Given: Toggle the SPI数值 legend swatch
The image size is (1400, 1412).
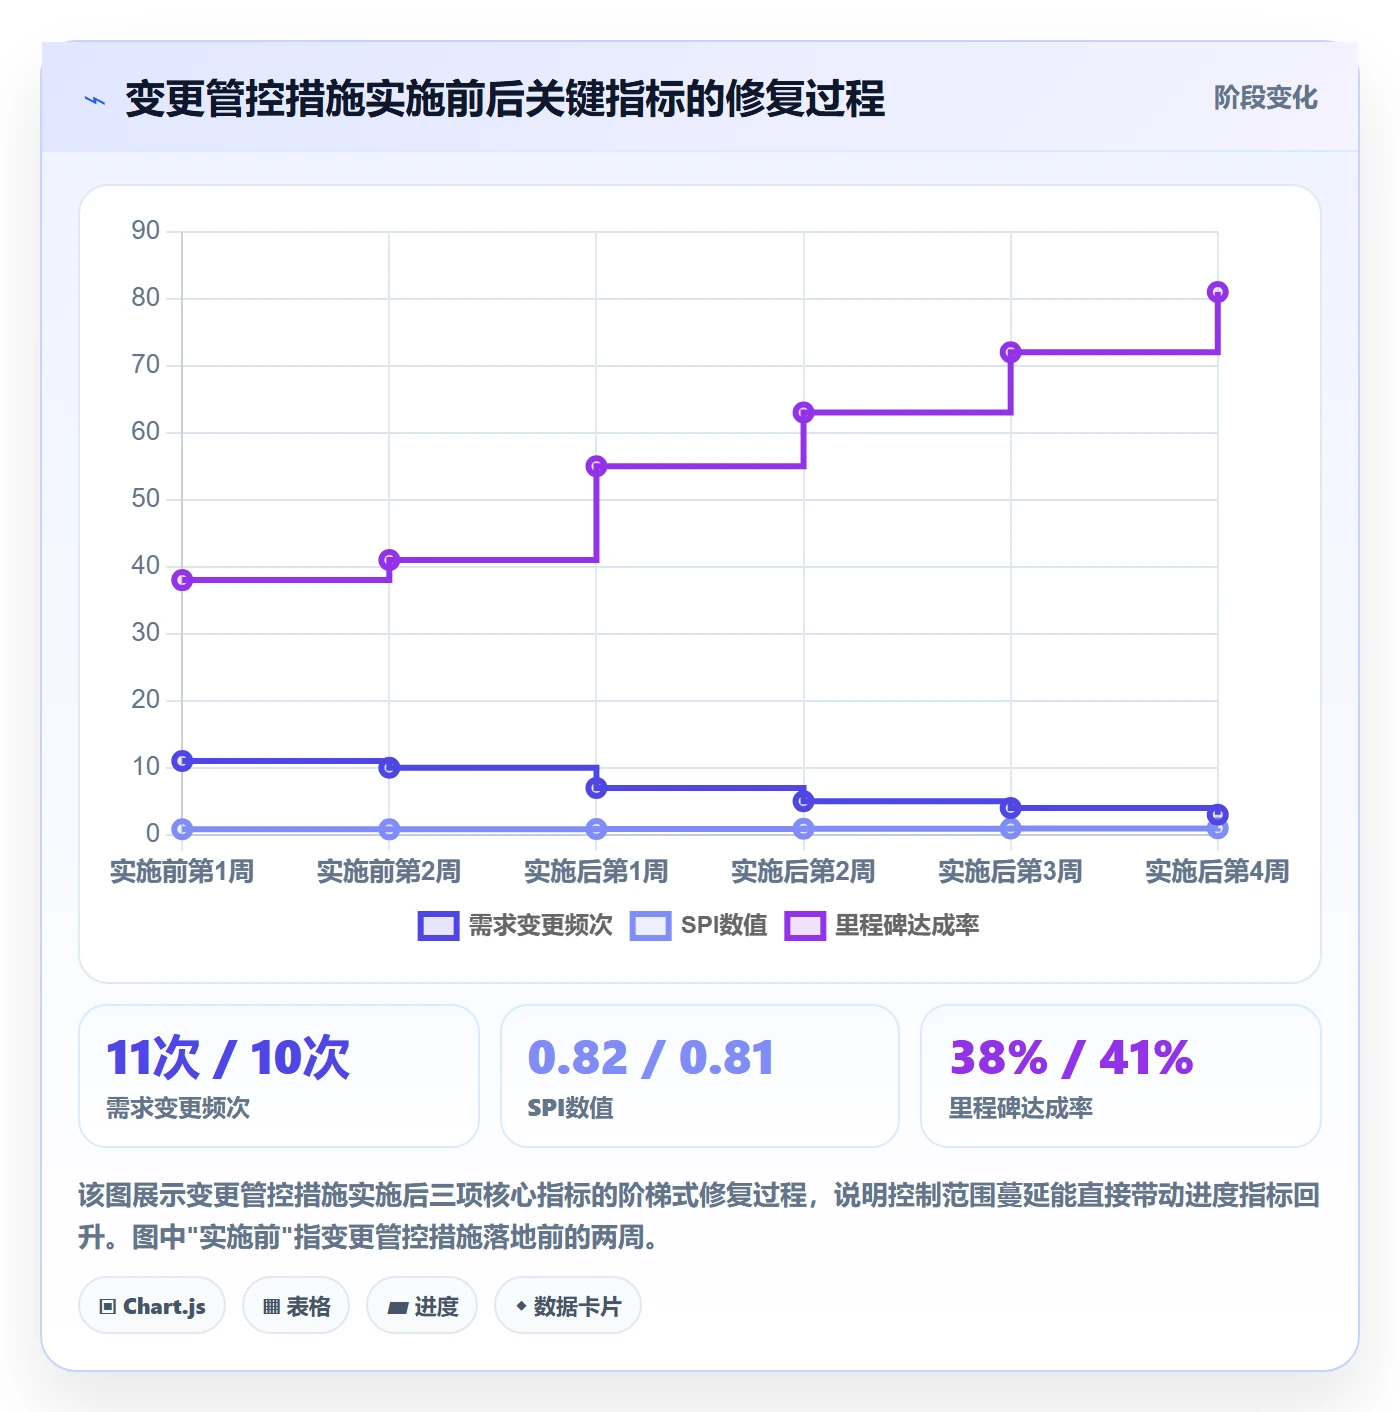Looking at the screenshot, I should pyautogui.click(x=650, y=926).
